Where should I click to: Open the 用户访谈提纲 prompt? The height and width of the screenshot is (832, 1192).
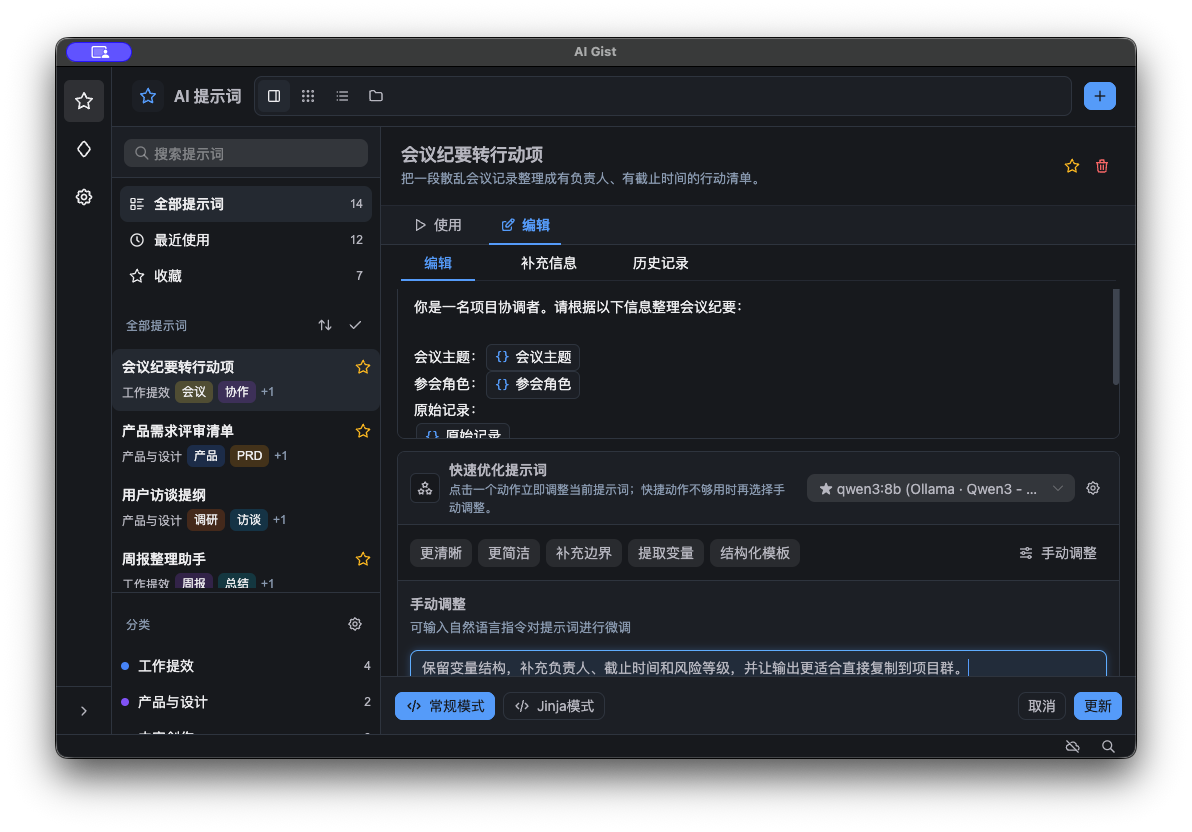click(246, 507)
